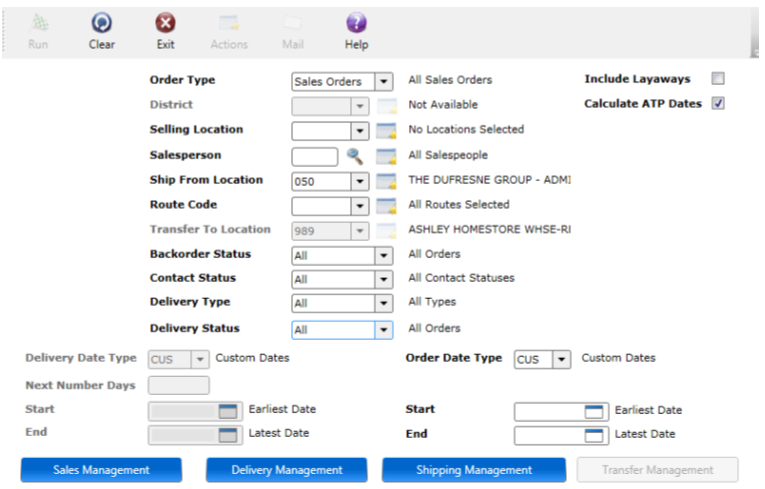Expand the Transfer To Location dropdown
This screenshot has width=765, height=489.
pos(360,231)
